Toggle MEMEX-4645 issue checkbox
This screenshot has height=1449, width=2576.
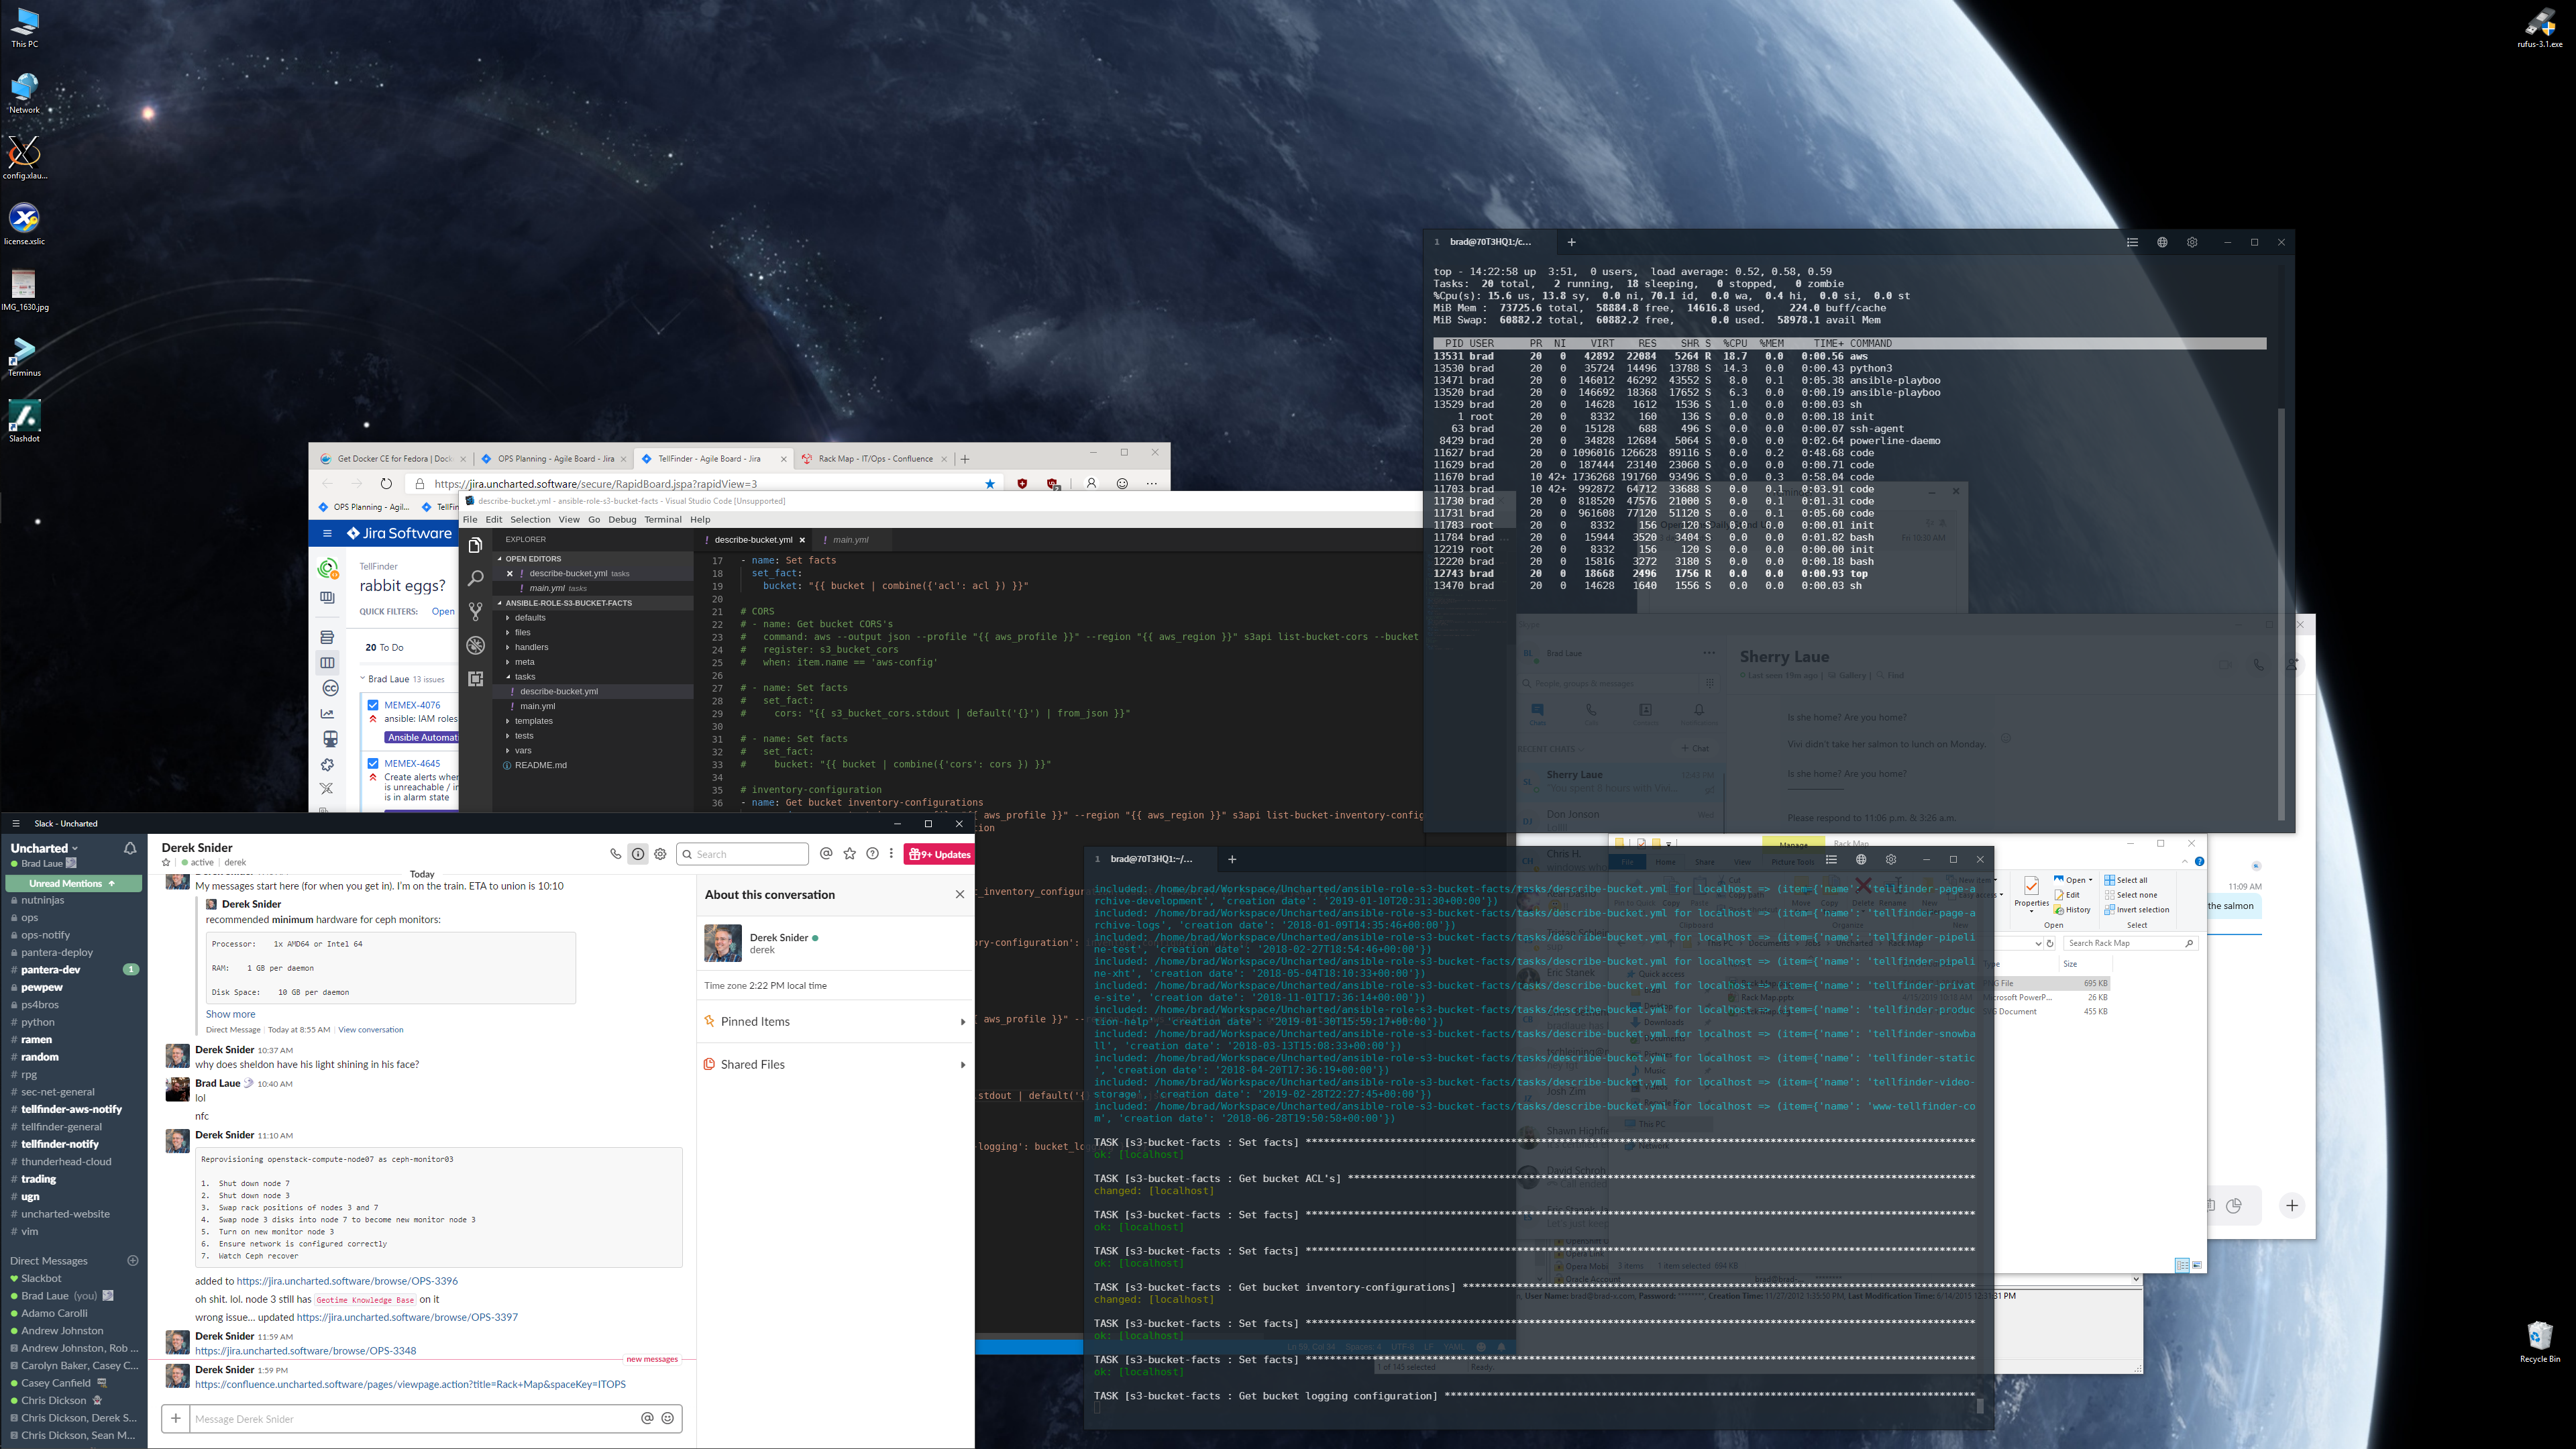pos(373,763)
